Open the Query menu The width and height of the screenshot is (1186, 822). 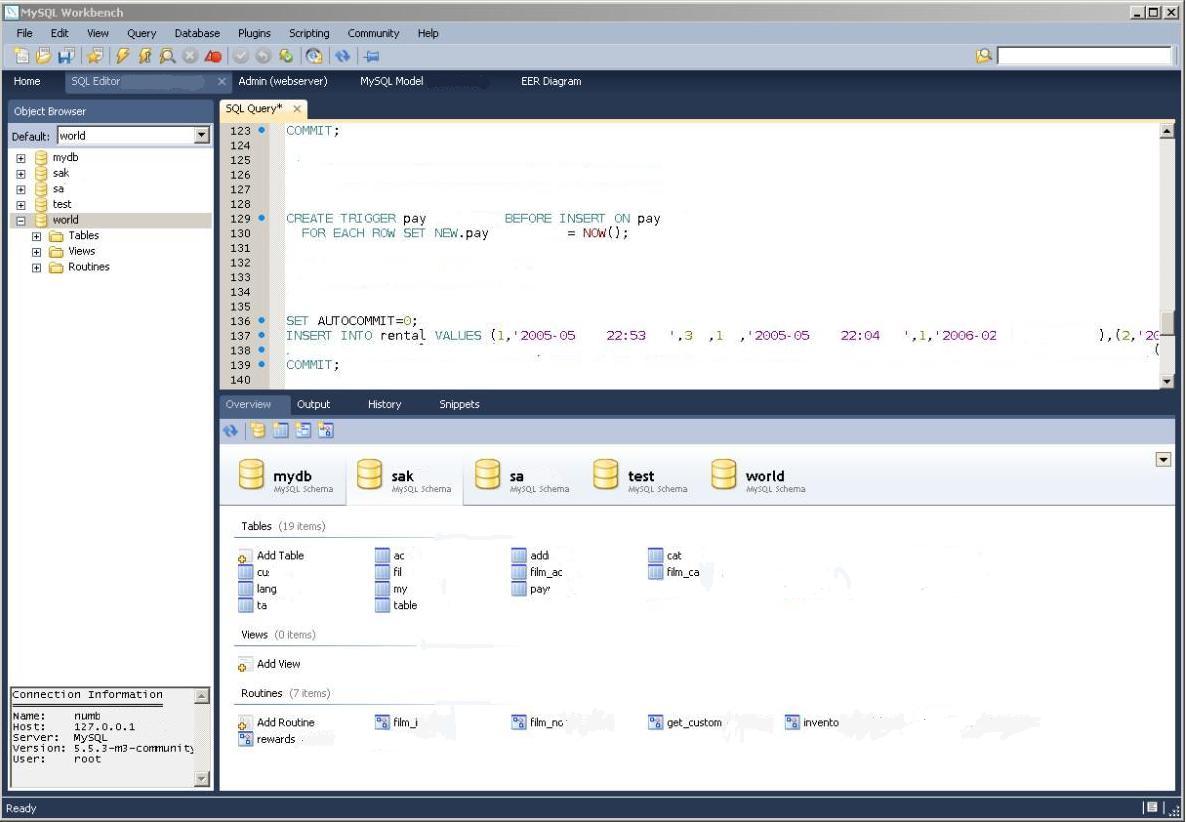pos(141,33)
